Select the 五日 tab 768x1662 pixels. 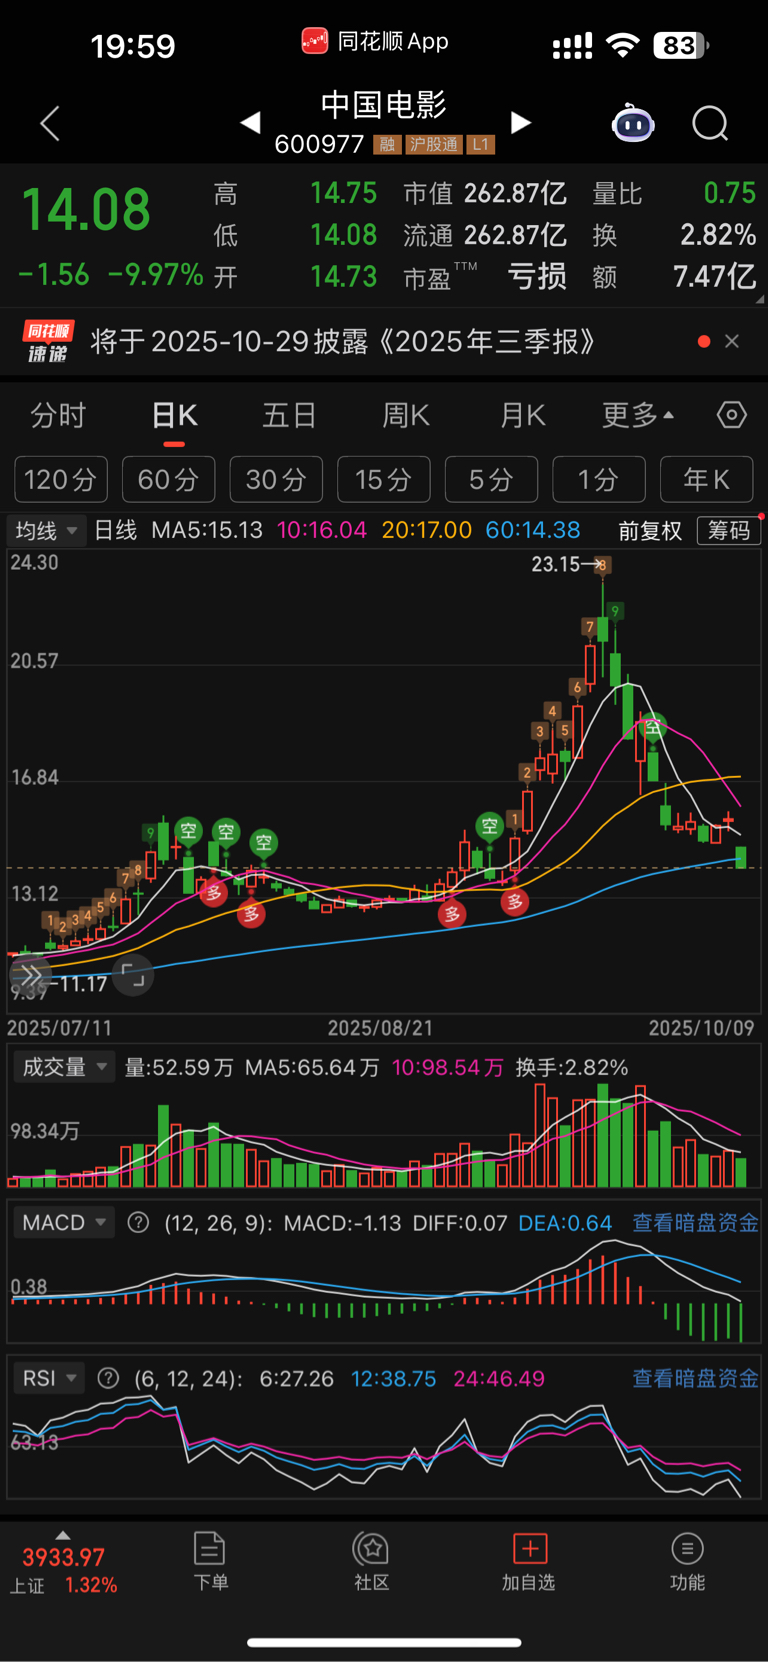click(289, 416)
